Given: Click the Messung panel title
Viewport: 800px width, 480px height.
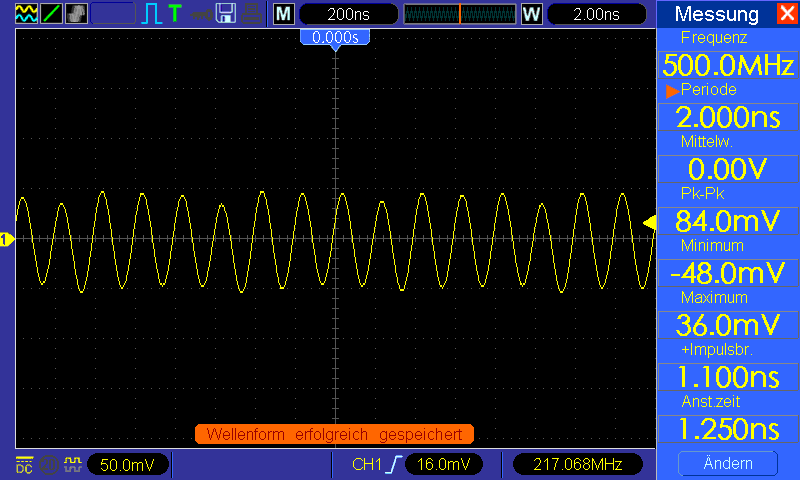Looking at the screenshot, I should click(x=716, y=14).
